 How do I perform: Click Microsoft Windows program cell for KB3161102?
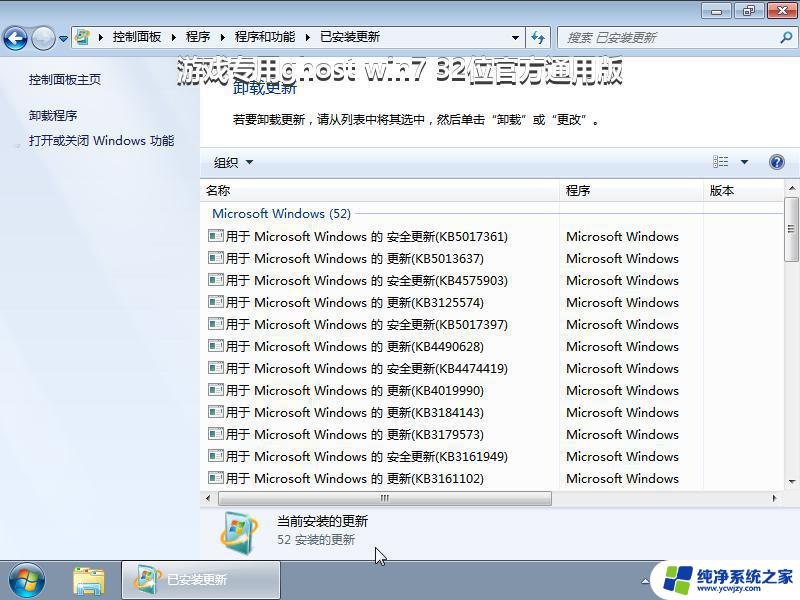(x=622, y=478)
